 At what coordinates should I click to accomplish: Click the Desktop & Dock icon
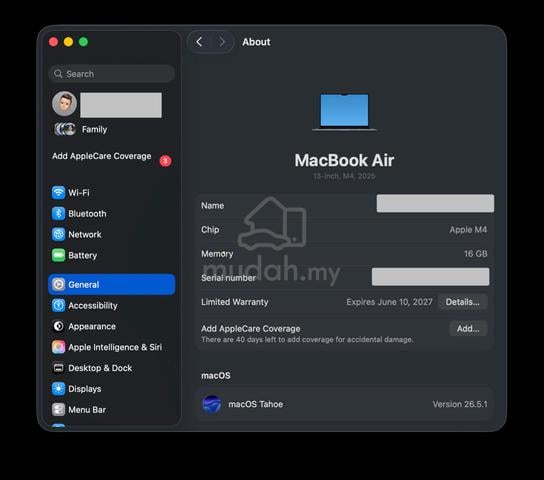pyautogui.click(x=58, y=368)
